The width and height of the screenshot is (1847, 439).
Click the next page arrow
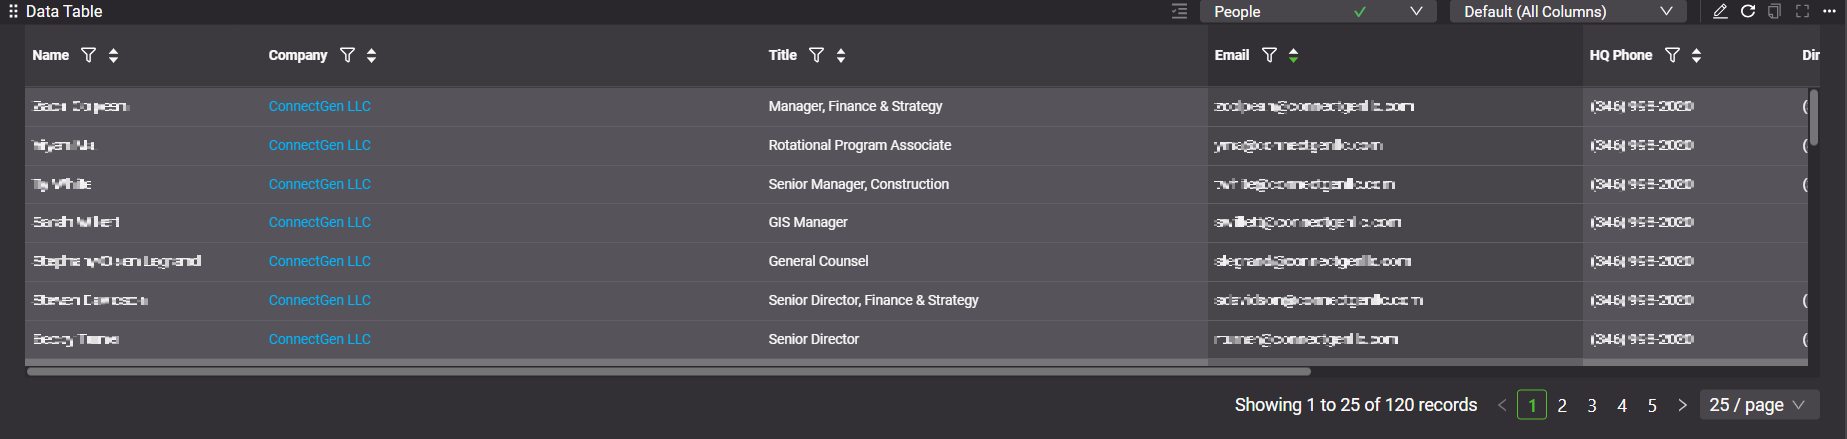[1682, 405]
